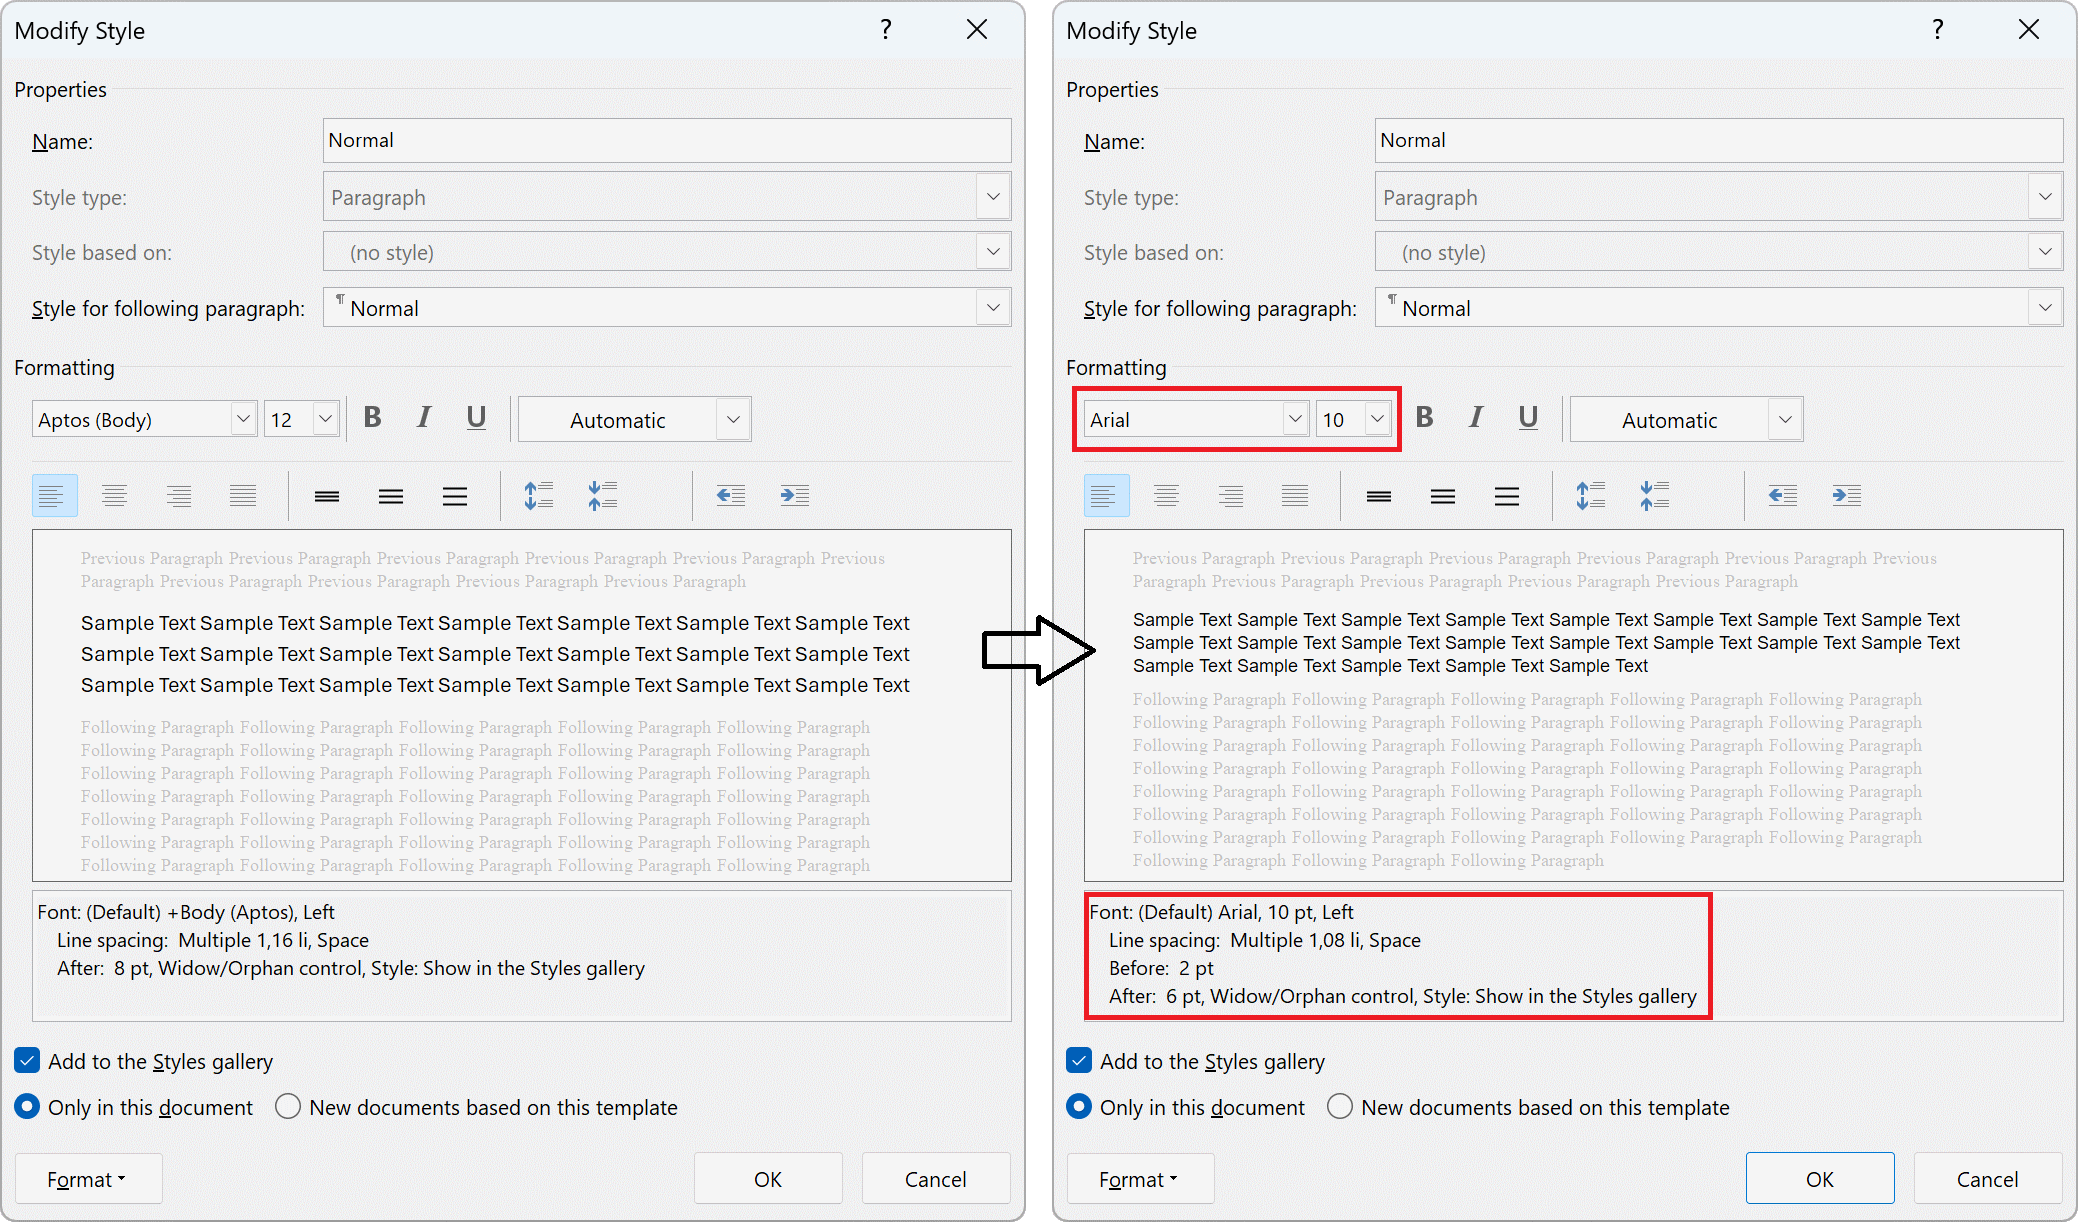Click increase paragraph spacing in left dialog
Image resolution: width=2078 pixels, height=1222 pixels.
coord(539,496)
